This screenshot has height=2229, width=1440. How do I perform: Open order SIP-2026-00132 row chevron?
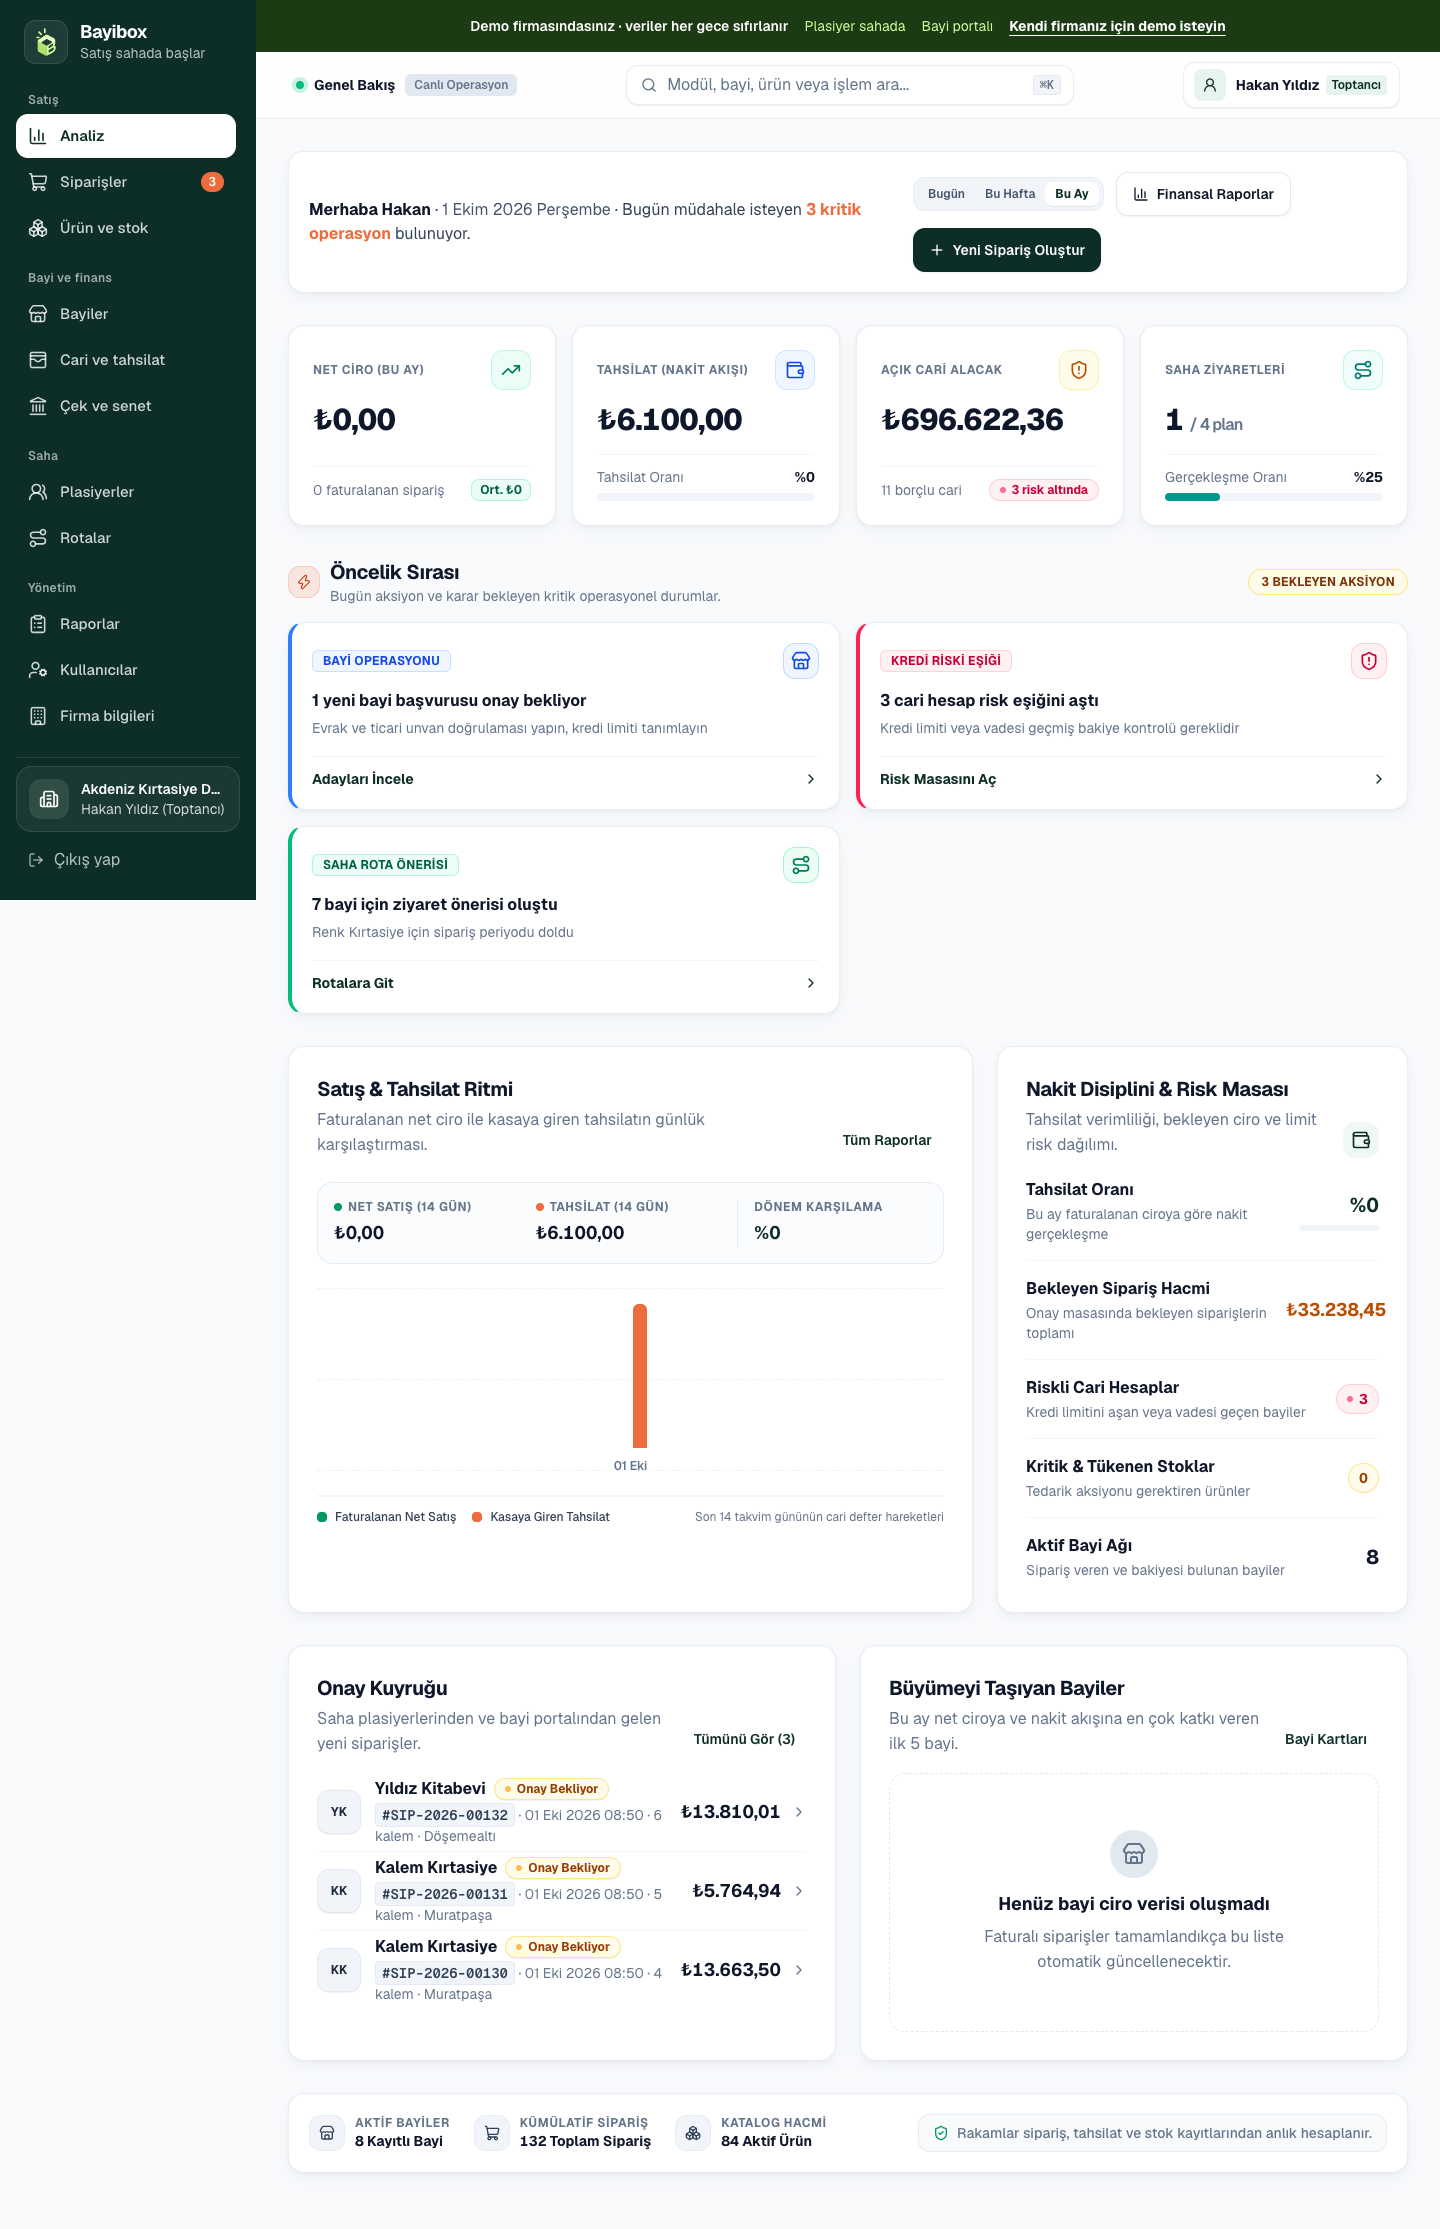(799, 1812)
